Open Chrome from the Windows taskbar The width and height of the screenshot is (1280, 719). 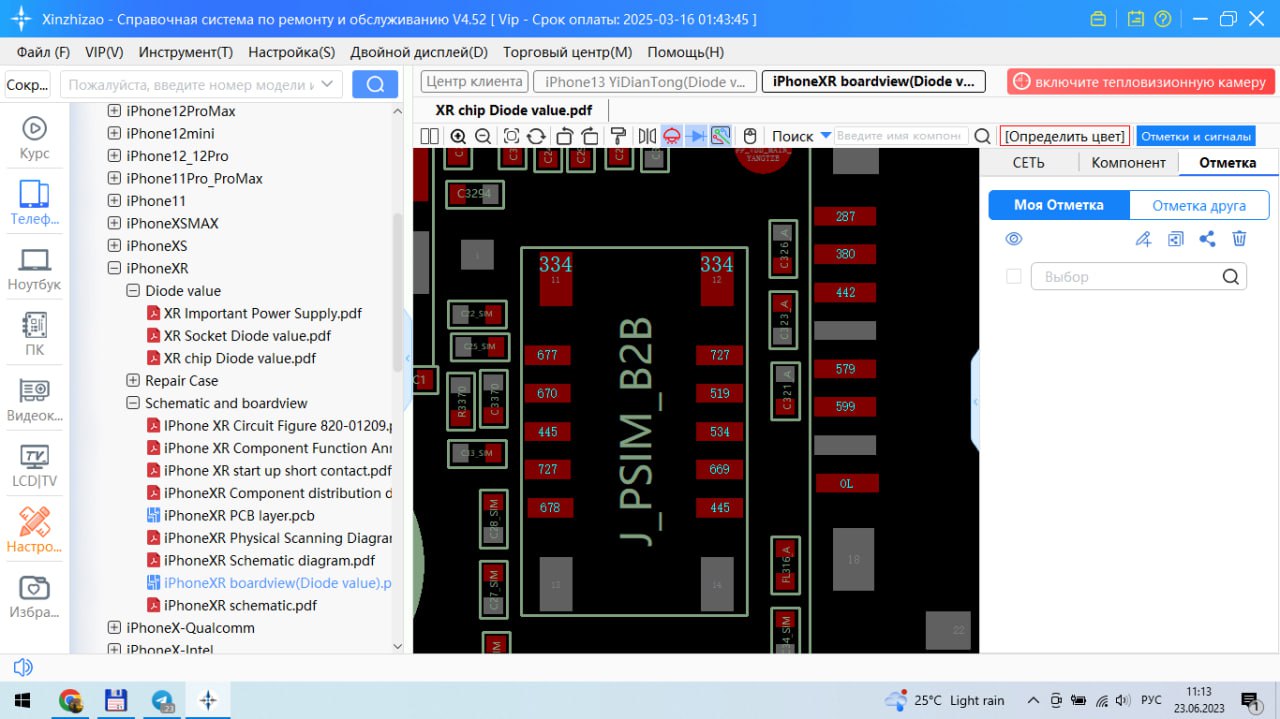click(70, 700)
